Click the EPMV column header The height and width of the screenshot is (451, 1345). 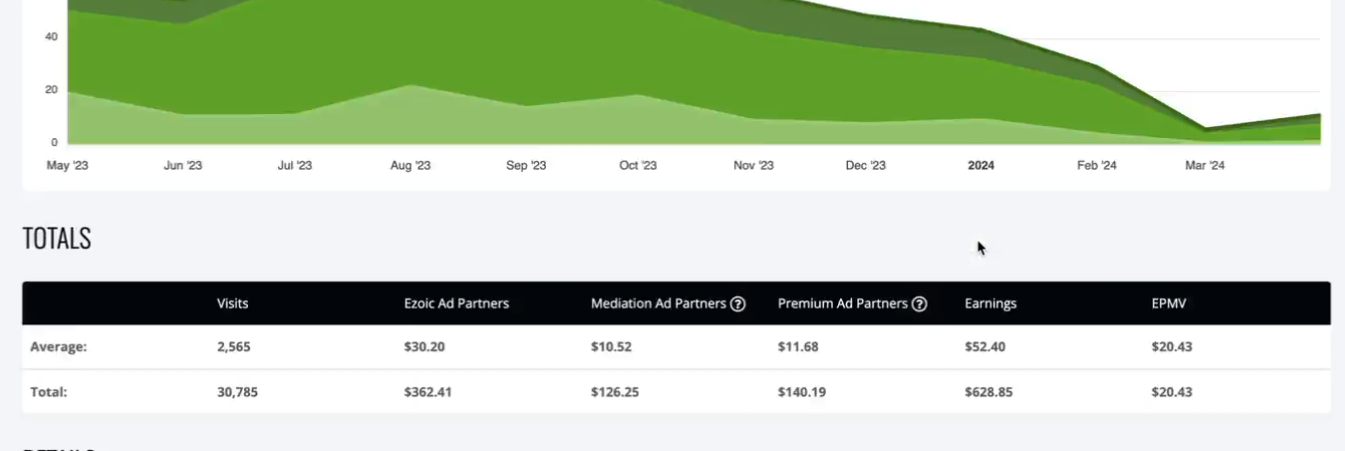(x=1168, y=304)
